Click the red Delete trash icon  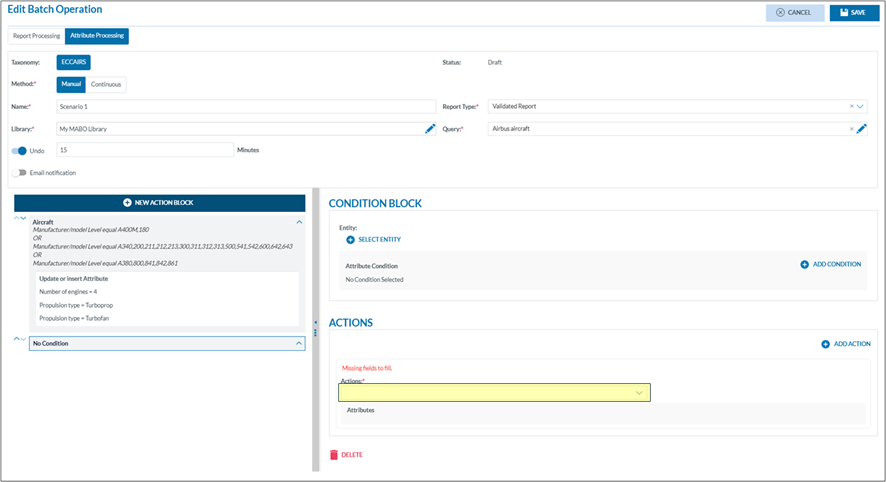334,455
